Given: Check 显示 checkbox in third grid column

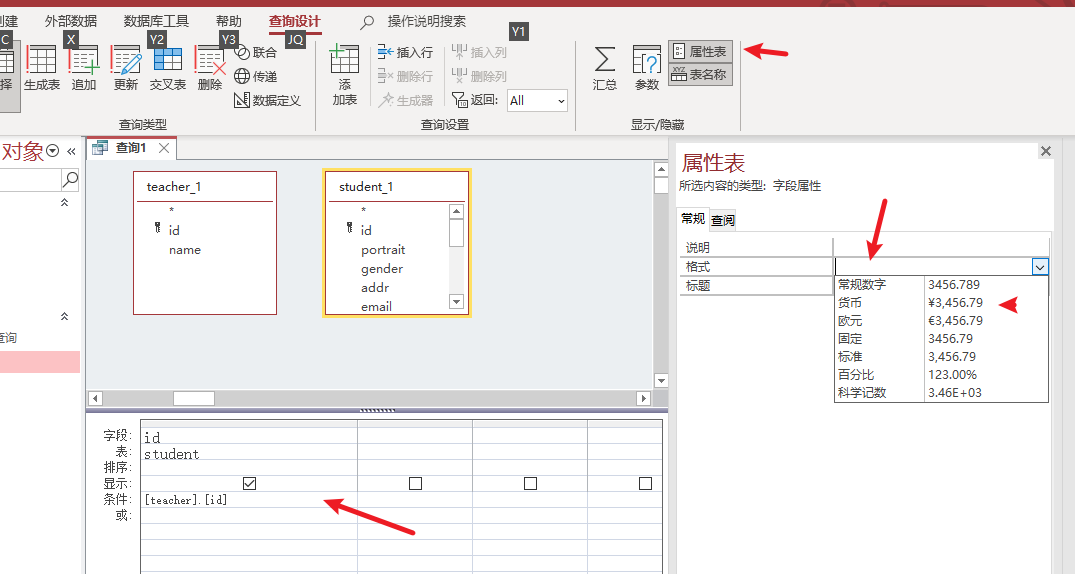Looking at the screenshot, I should tap(531, 483).
